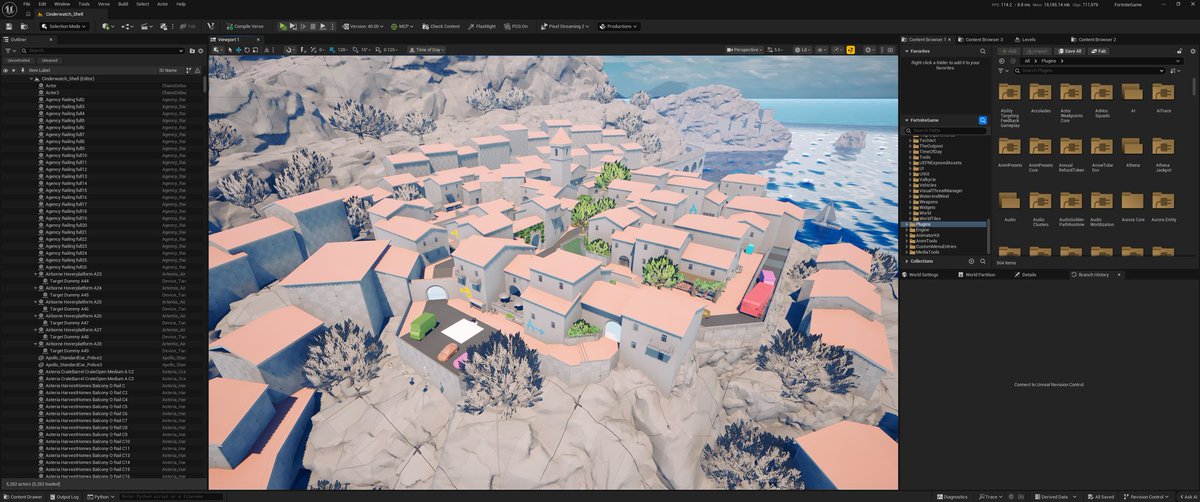The width and height of the screenshot is (1200, 502).
Task: Open Content Drawer in status bar
Action: click(x=24, y=496)
